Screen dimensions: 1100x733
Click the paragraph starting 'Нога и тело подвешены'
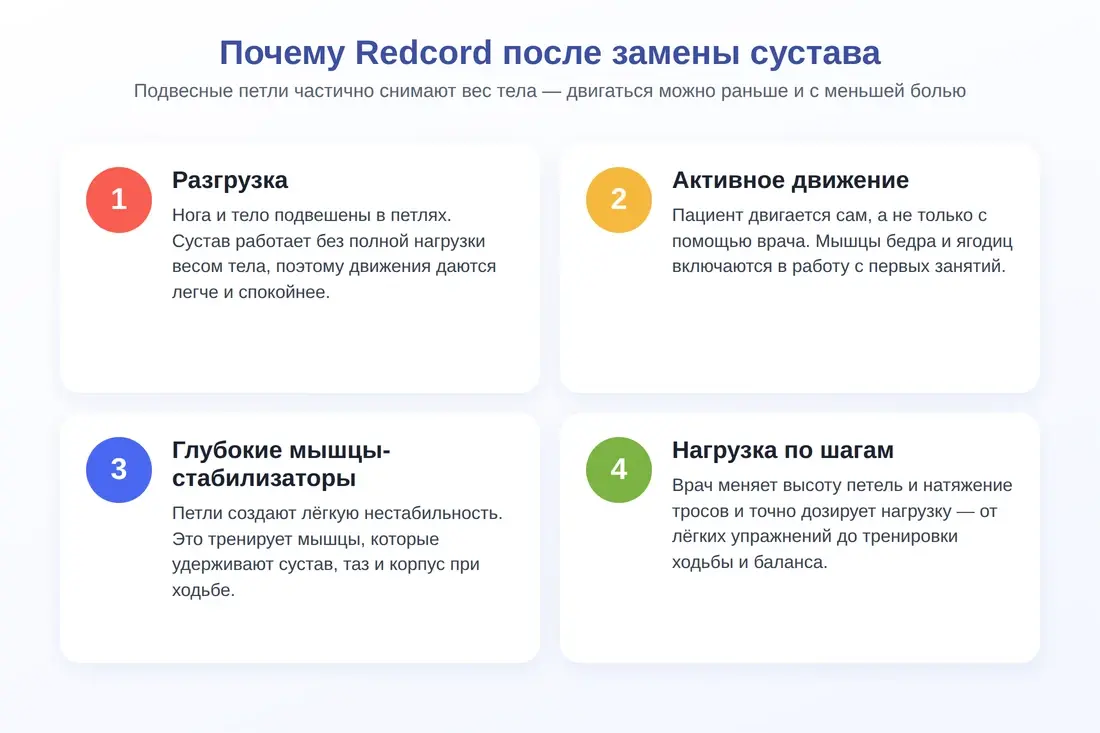click(334, 254)
